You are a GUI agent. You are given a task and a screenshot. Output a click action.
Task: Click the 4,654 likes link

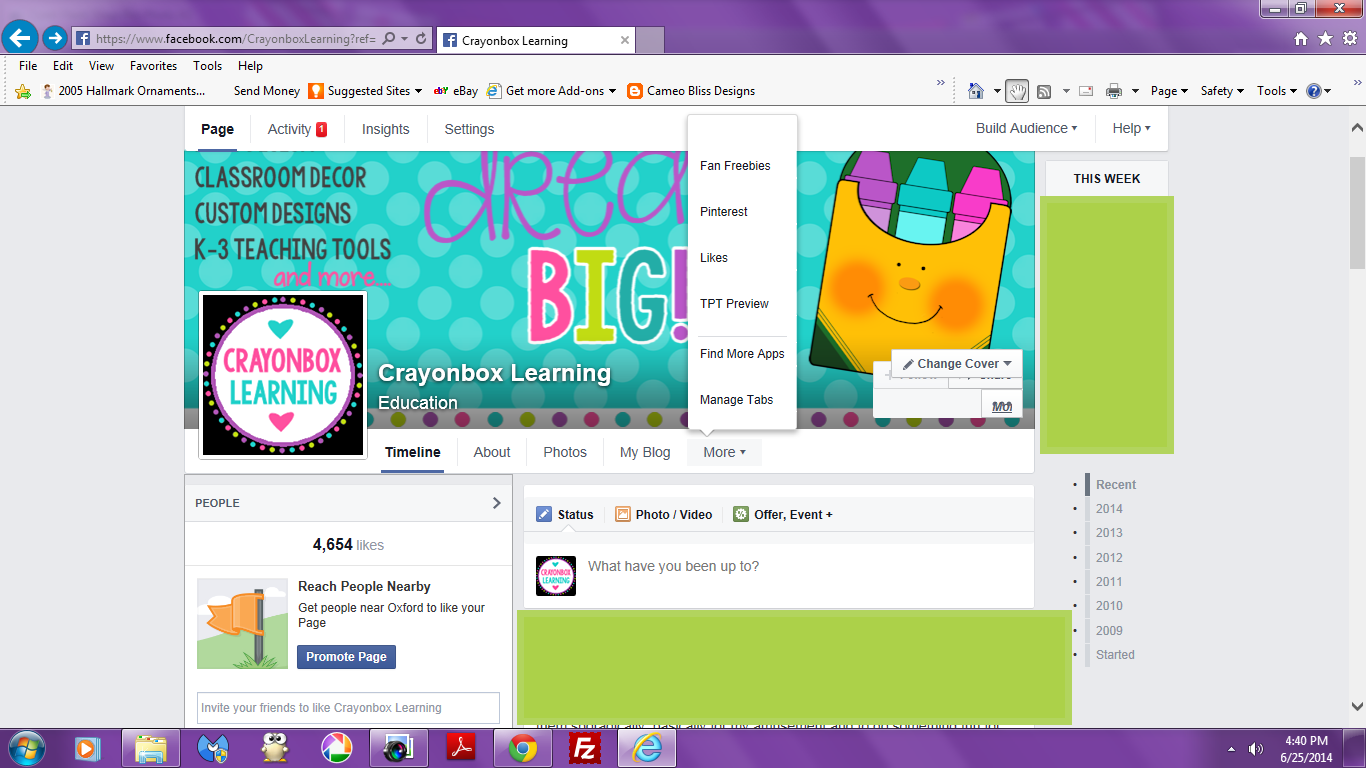pyautogui.click(x=348, y=543)
